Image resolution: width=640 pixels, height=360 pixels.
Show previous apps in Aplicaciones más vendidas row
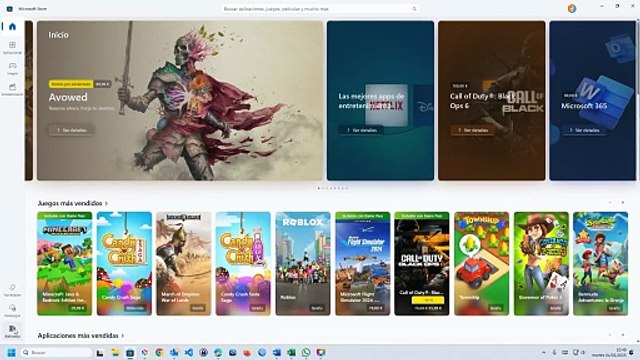pos(610,335)
